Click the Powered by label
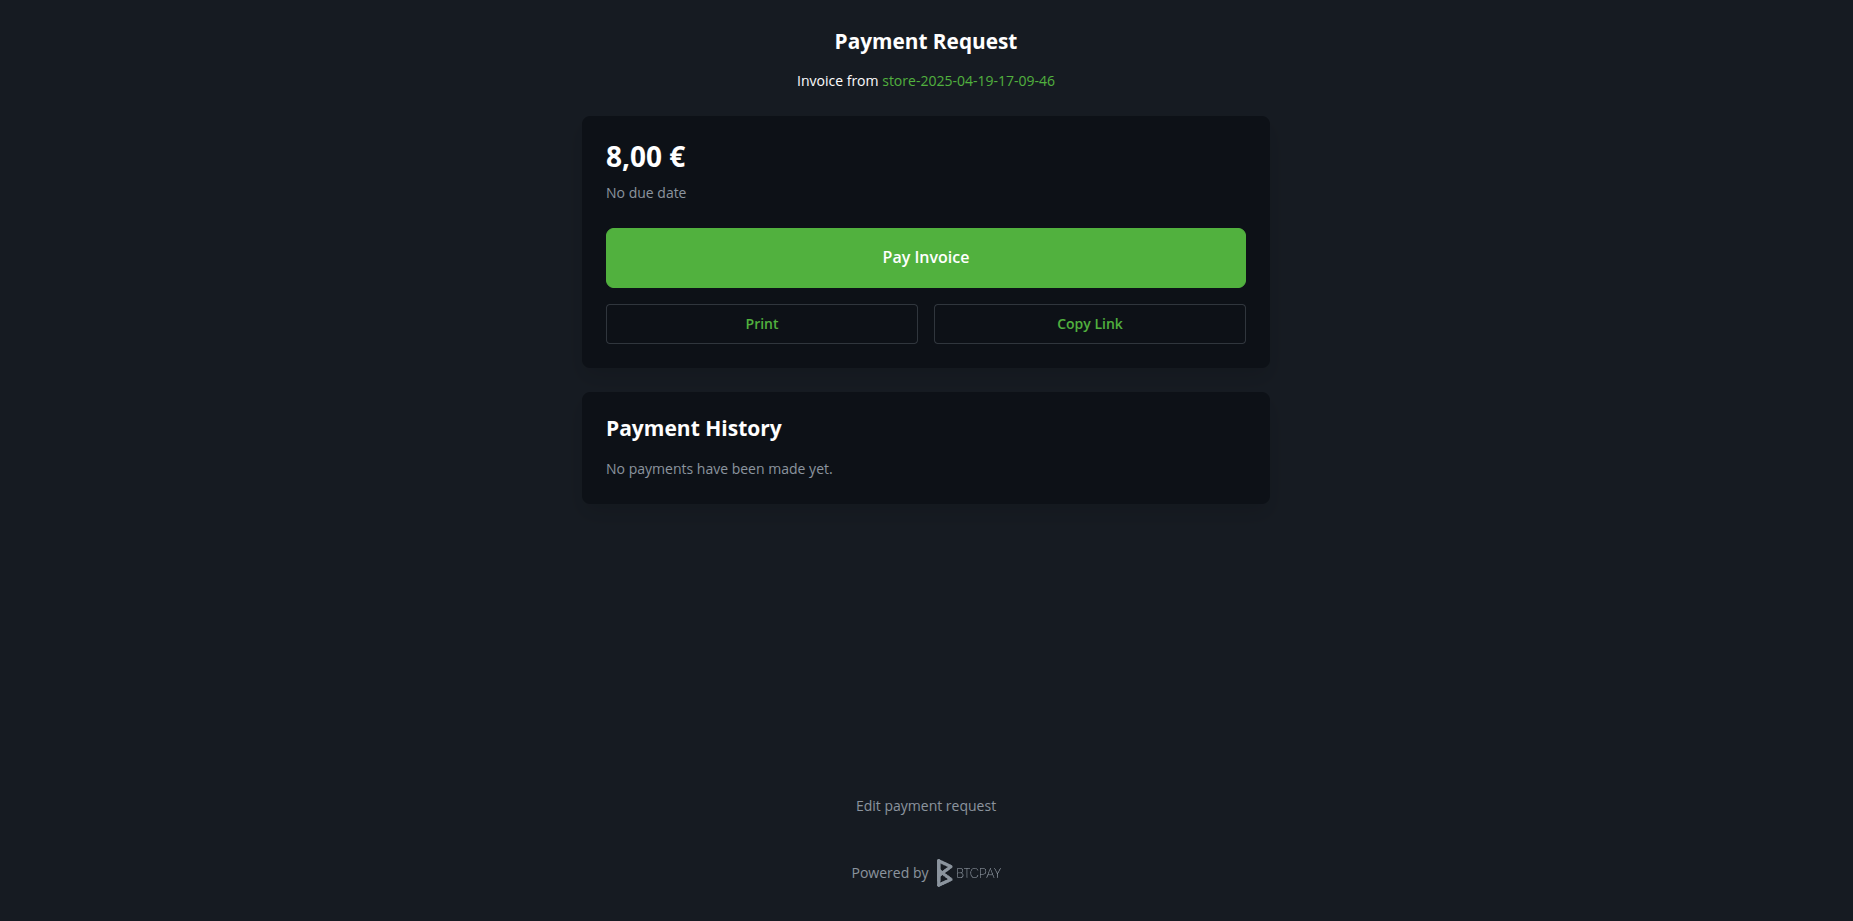 pyautogui.click(x=890, y=873)
